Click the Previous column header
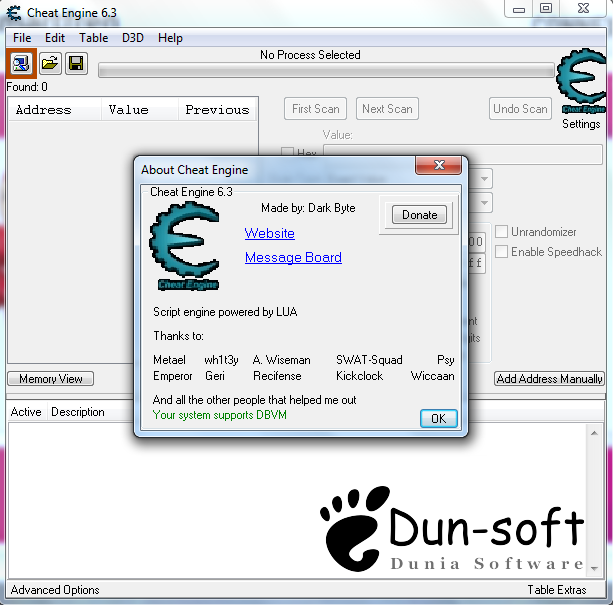Screen dimensions: 613x605 pyautogui.click(x=217, y=109)
